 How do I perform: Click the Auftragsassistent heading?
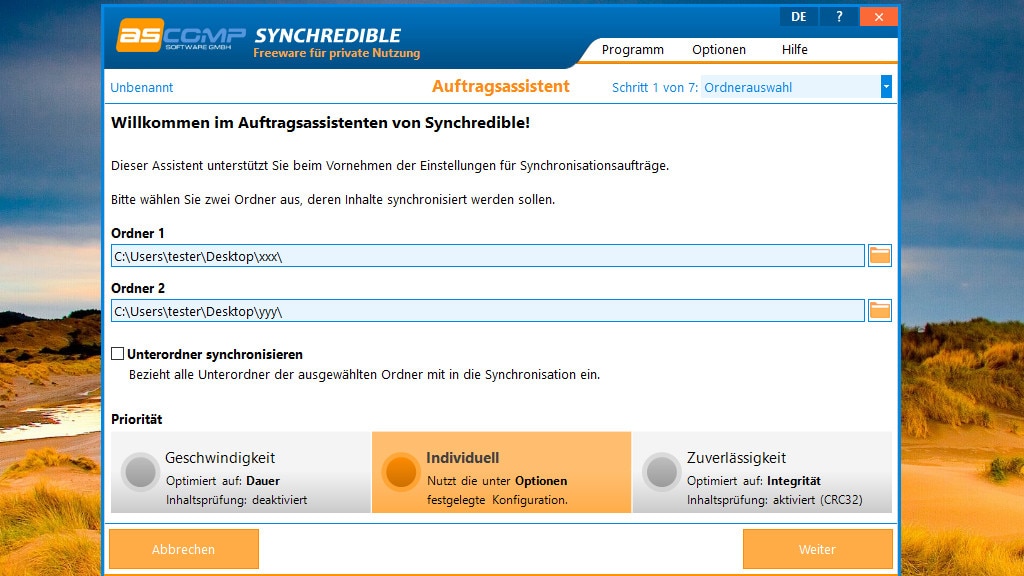501,86
